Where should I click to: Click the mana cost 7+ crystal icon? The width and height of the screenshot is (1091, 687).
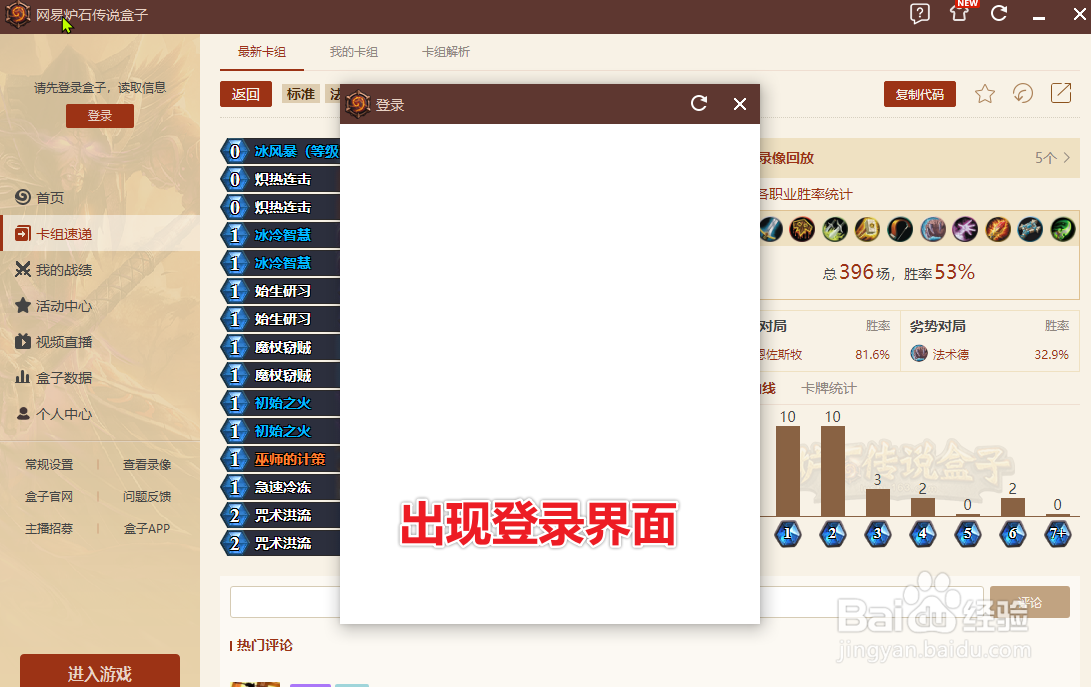tap(1058, 534)
